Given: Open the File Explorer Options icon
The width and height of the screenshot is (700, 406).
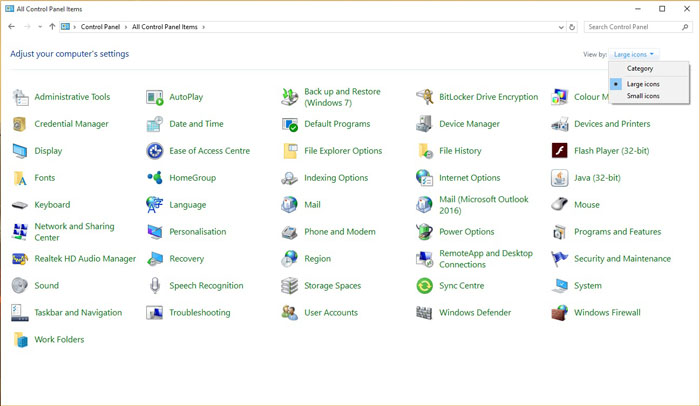Looking at the screenshot, I should (x=290, y=151).
